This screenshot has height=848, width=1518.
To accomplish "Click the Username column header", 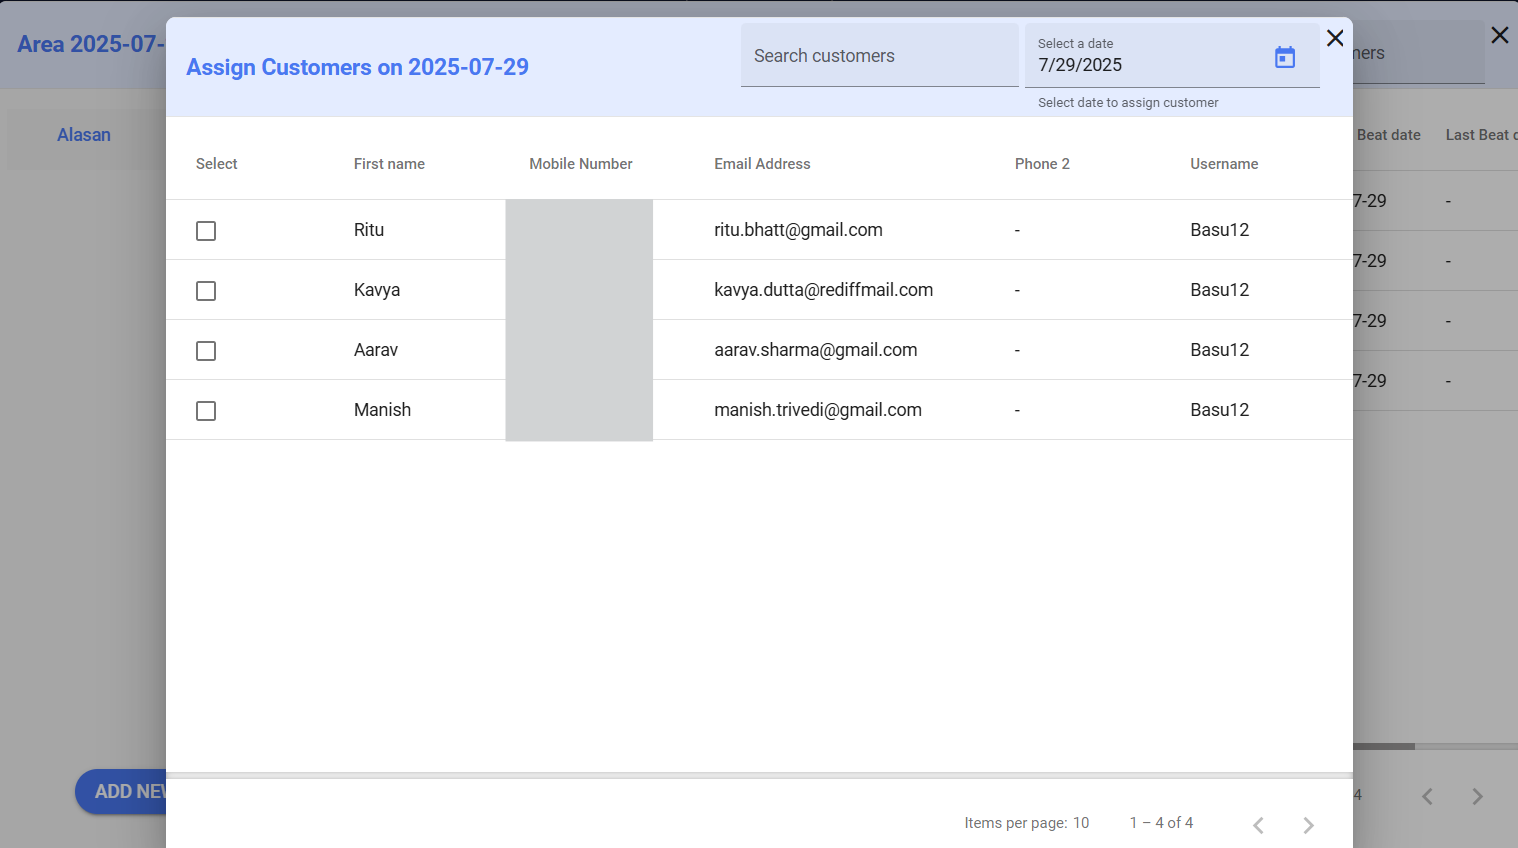I will pyautogui.click(x=1224, y=164).
